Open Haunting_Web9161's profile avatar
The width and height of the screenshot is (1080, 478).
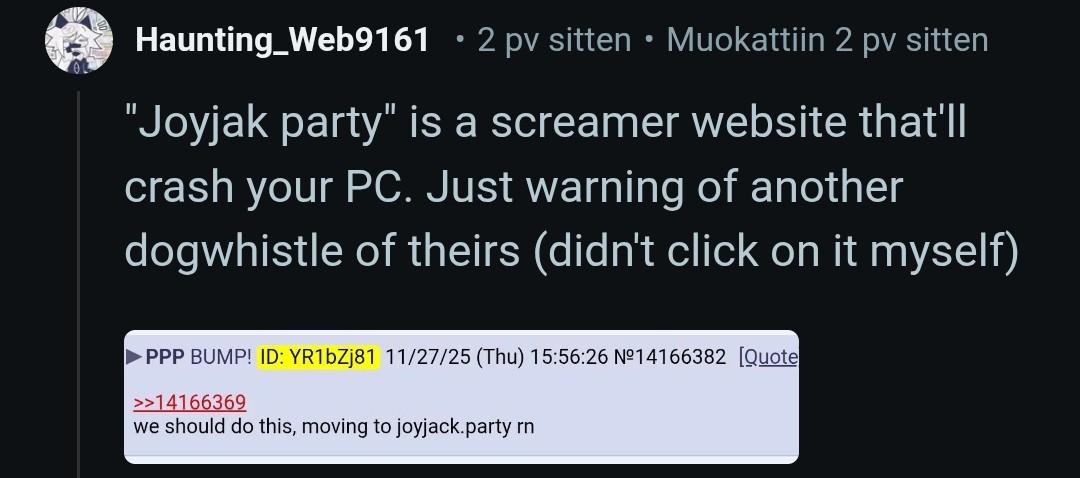pos(79,41)
